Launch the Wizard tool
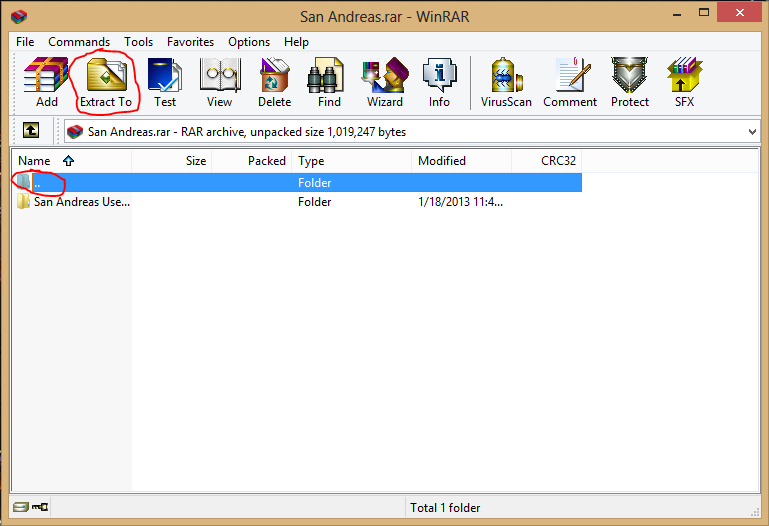 coord(385,82)
